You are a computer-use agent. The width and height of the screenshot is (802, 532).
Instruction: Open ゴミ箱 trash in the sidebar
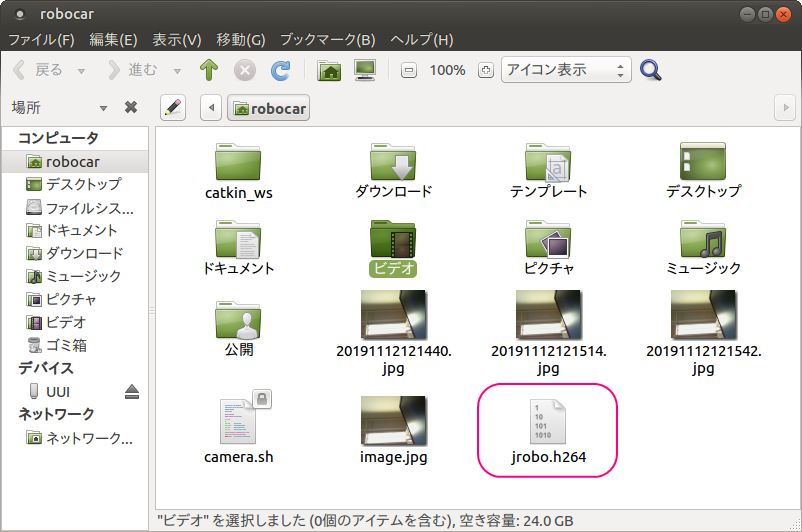tap(75, 345)
